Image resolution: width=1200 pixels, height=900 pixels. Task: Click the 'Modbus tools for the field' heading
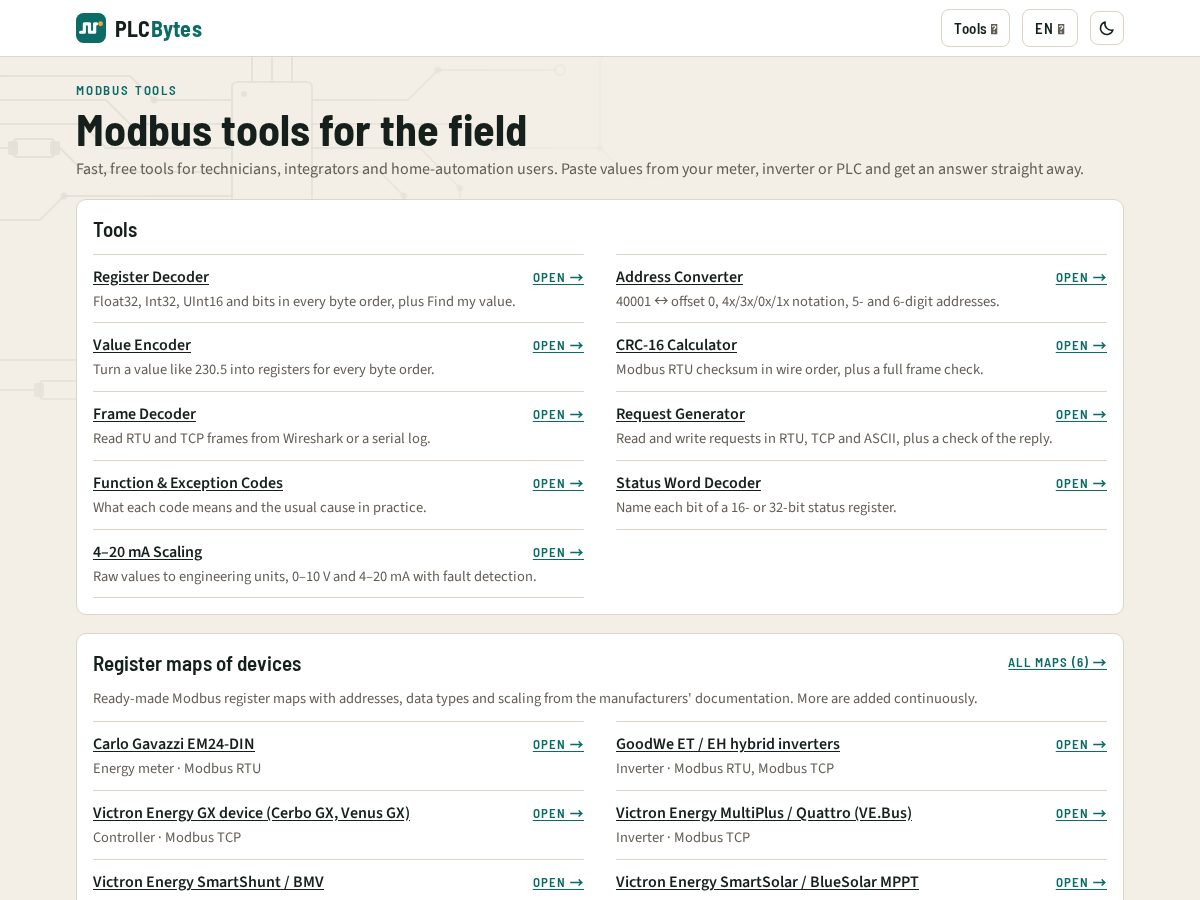[301, 131]
